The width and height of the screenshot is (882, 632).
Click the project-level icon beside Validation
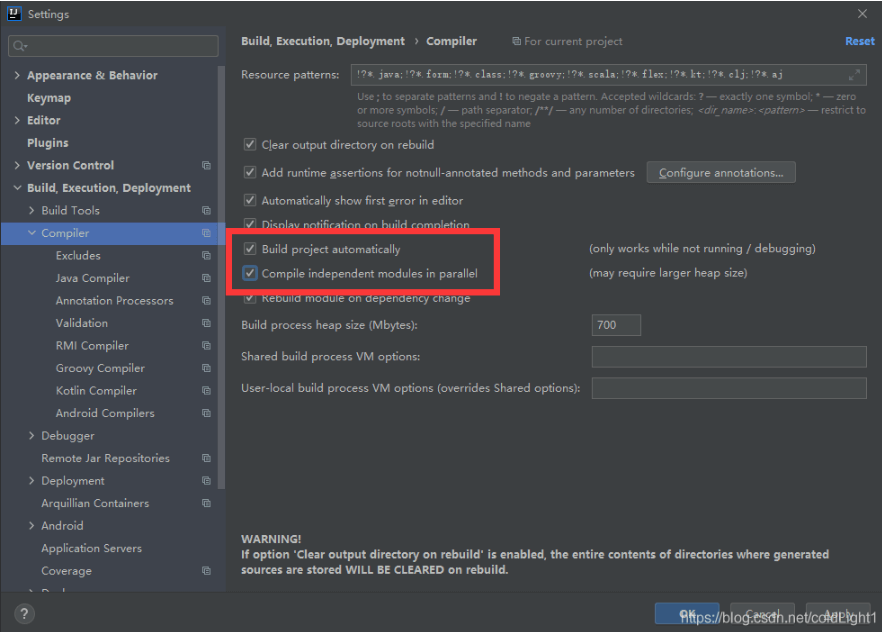click(x=206, y=323)
